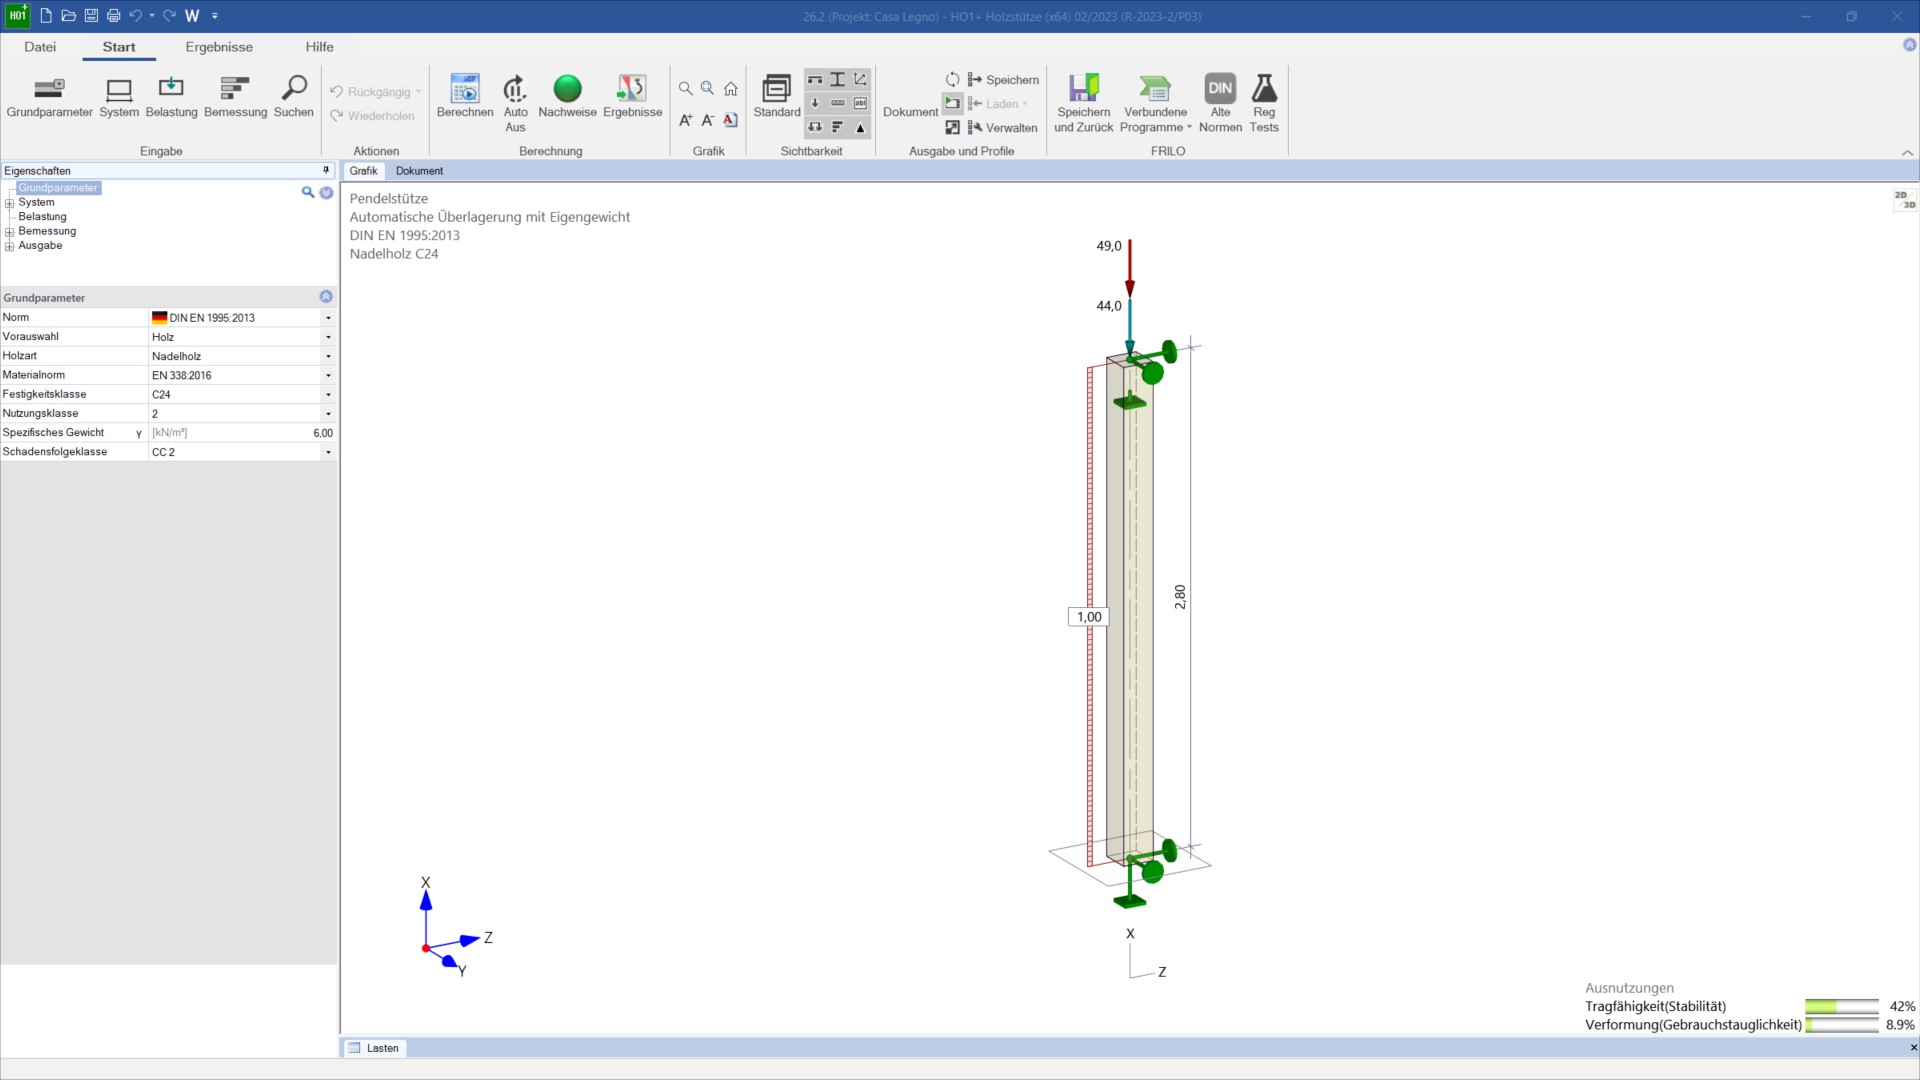Click the W Word export icon

pos(192,15)
